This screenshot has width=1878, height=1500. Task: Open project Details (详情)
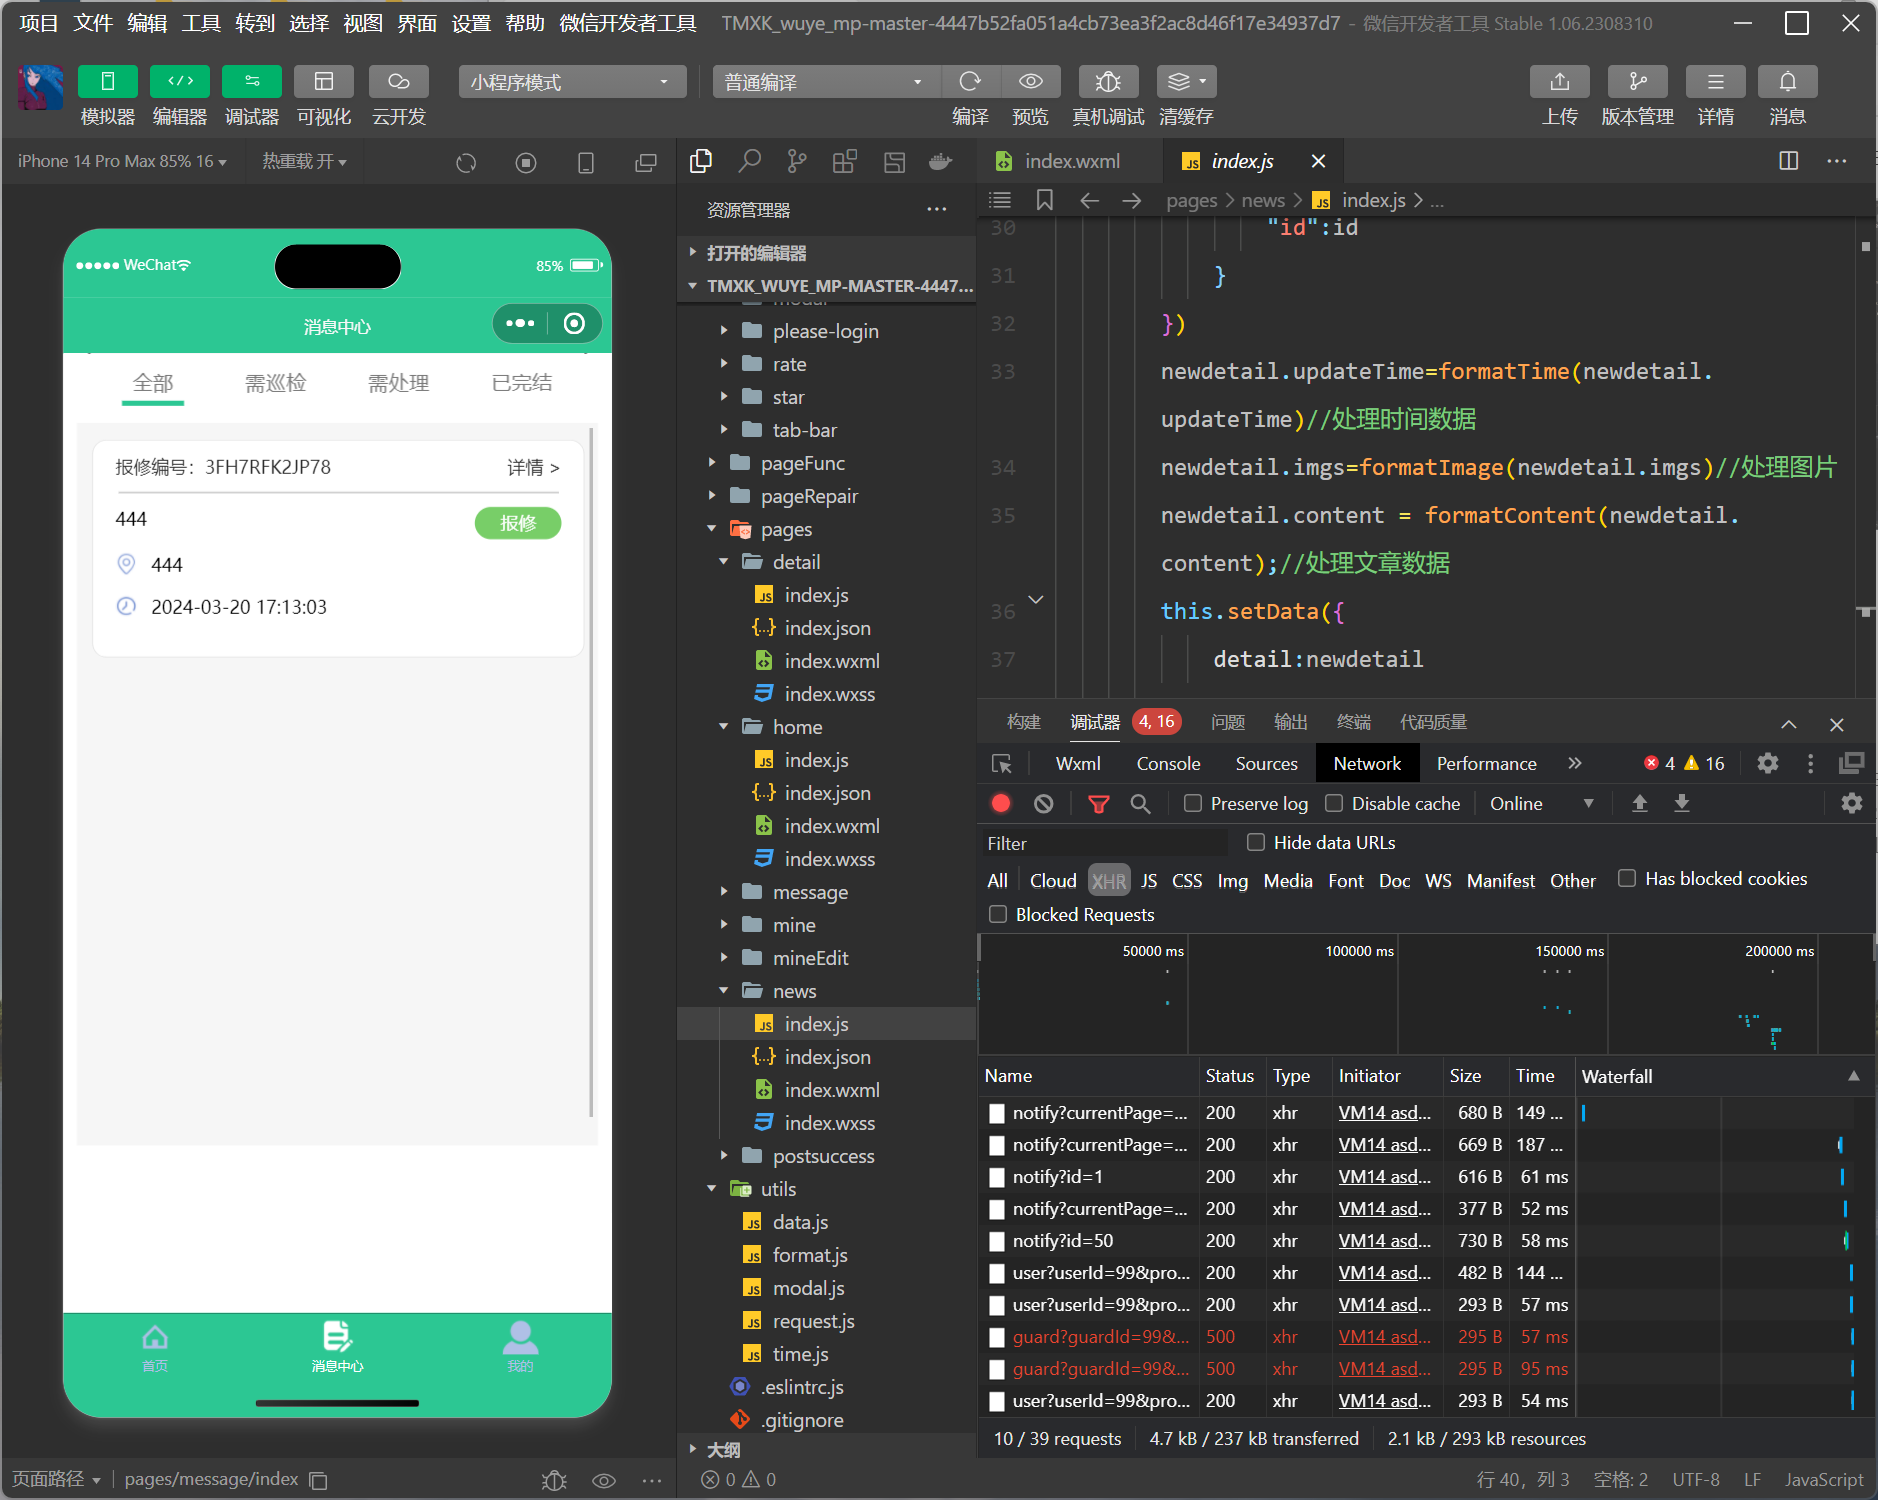tap(1716, 81)
